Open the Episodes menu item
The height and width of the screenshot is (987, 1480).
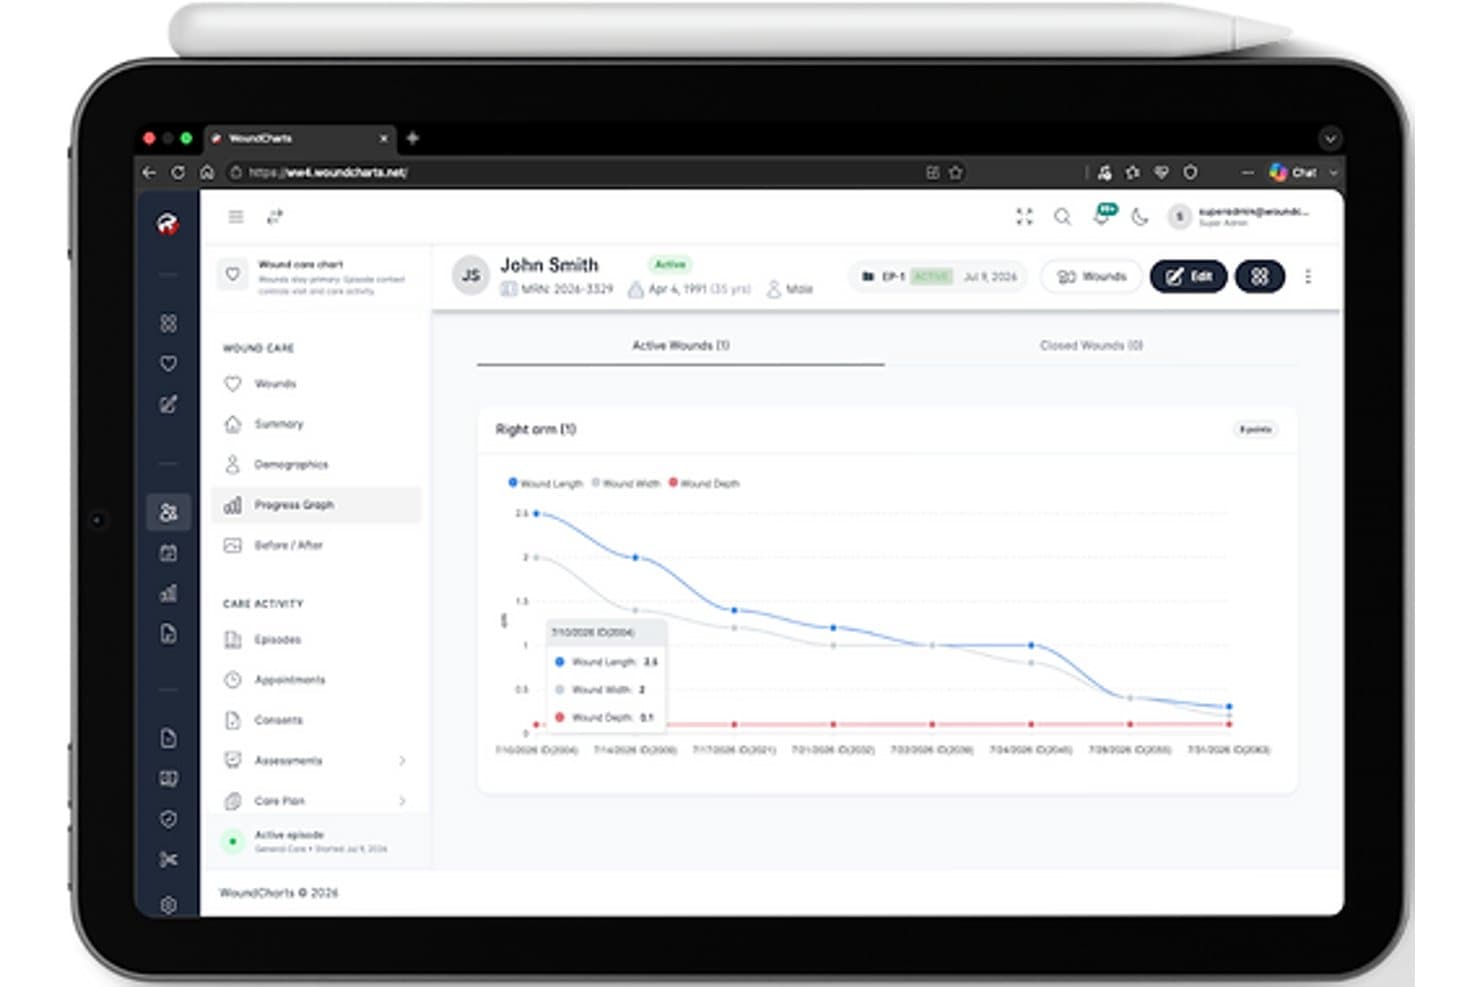(316, 640)
